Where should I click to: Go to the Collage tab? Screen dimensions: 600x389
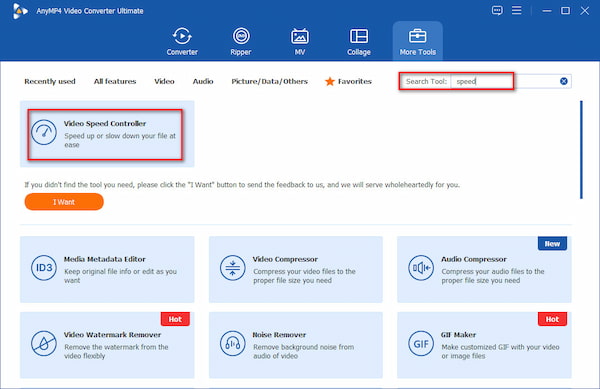pyautogui.click(x=359, y=42)
